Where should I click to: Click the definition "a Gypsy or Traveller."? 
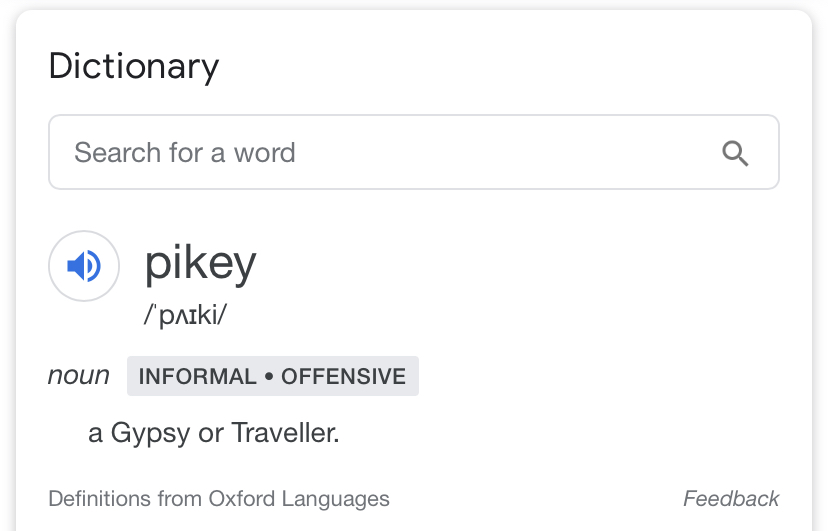pos(213,433)
